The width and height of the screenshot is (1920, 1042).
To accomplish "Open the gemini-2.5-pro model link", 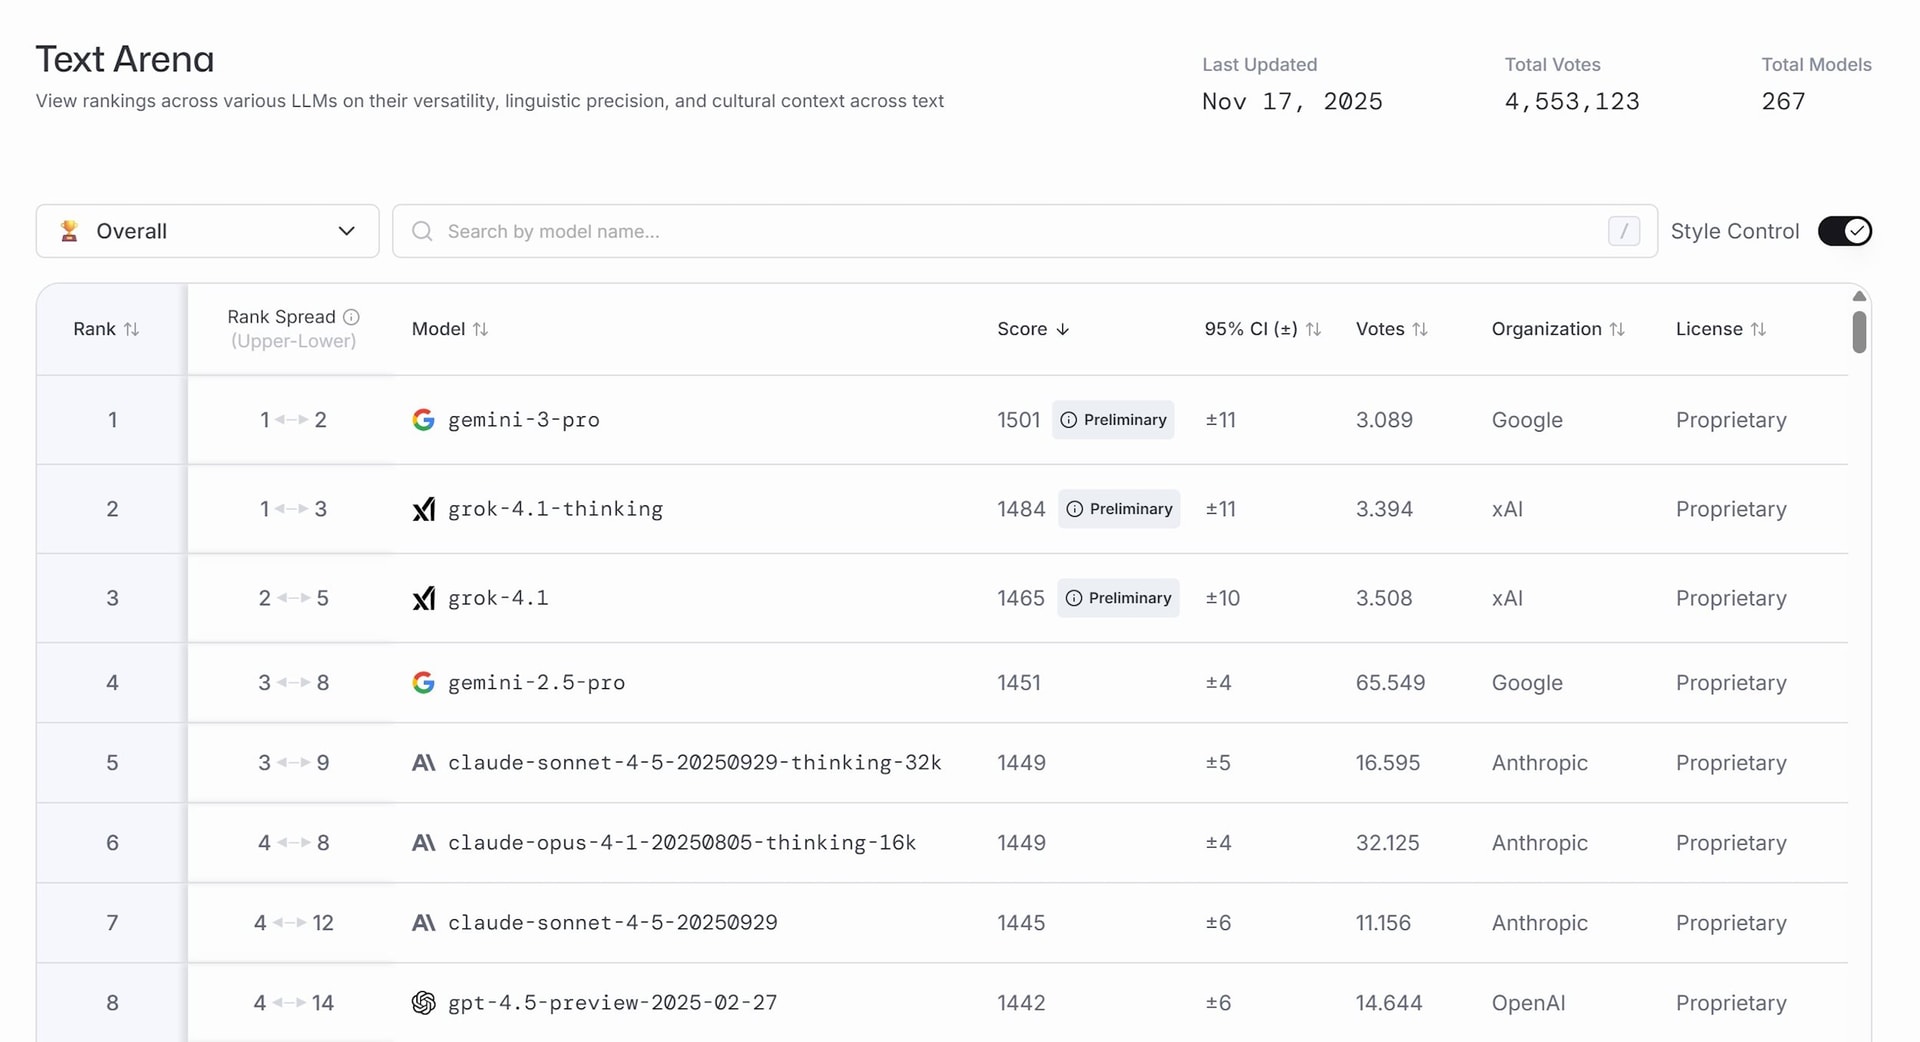I will pos(536,683).
